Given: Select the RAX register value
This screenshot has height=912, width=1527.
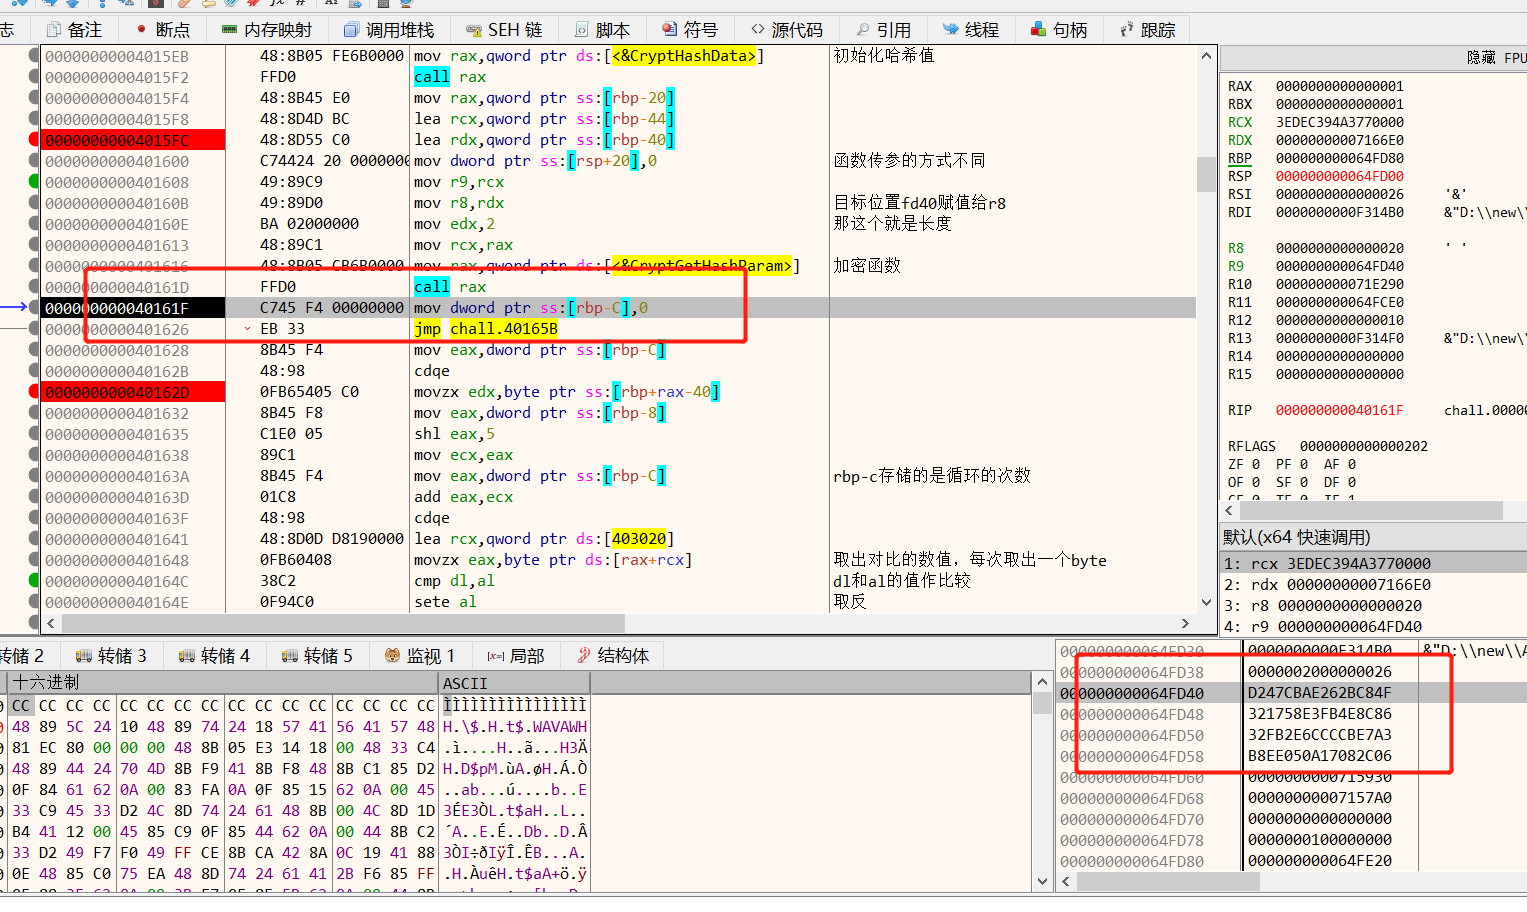Looking at the screenshot, I should pyautogui.click(x=1340, y=86).
